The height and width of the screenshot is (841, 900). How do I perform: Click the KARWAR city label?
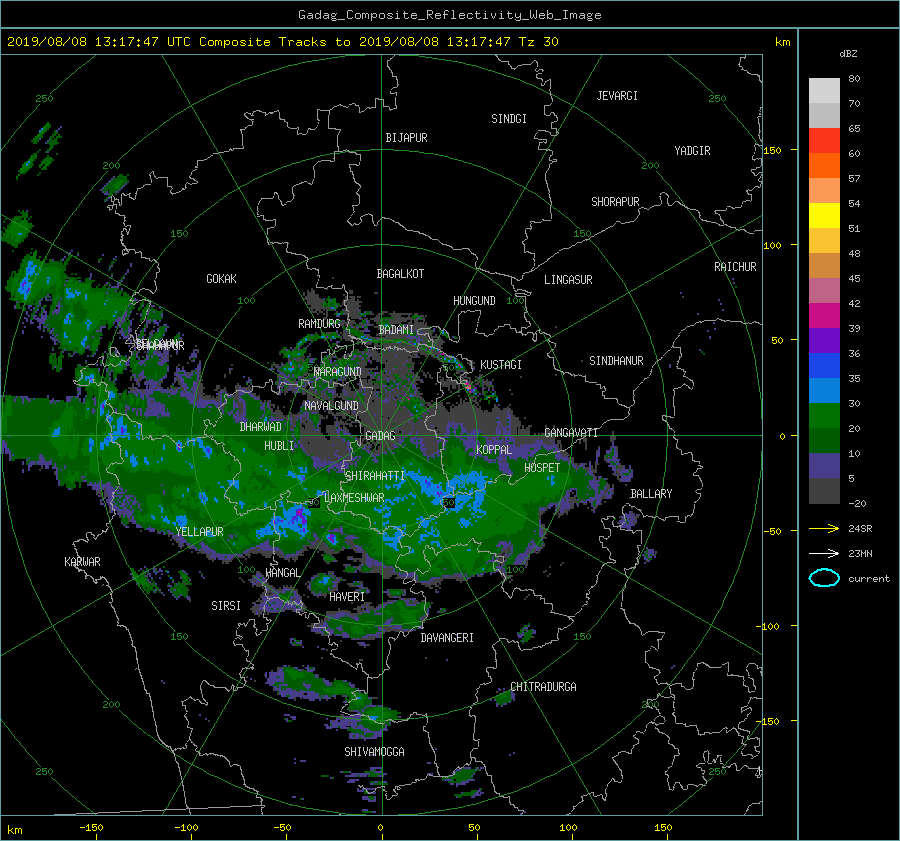[x=82, y=561]
